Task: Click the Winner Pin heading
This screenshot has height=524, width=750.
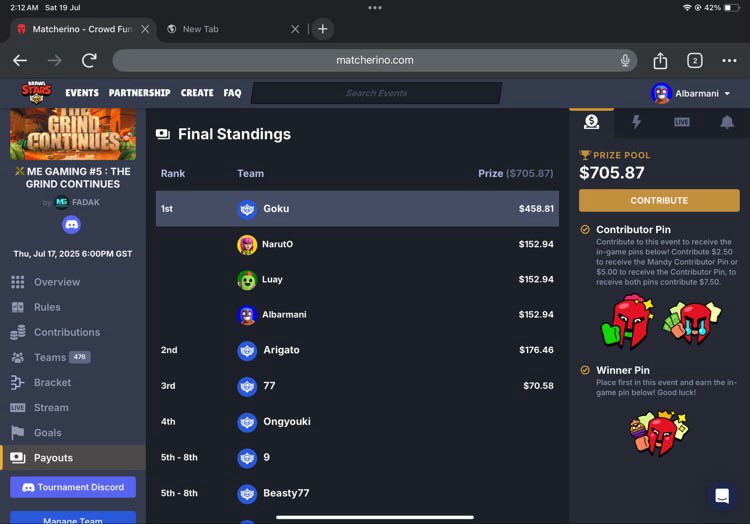Action: (x=623, y=370)
